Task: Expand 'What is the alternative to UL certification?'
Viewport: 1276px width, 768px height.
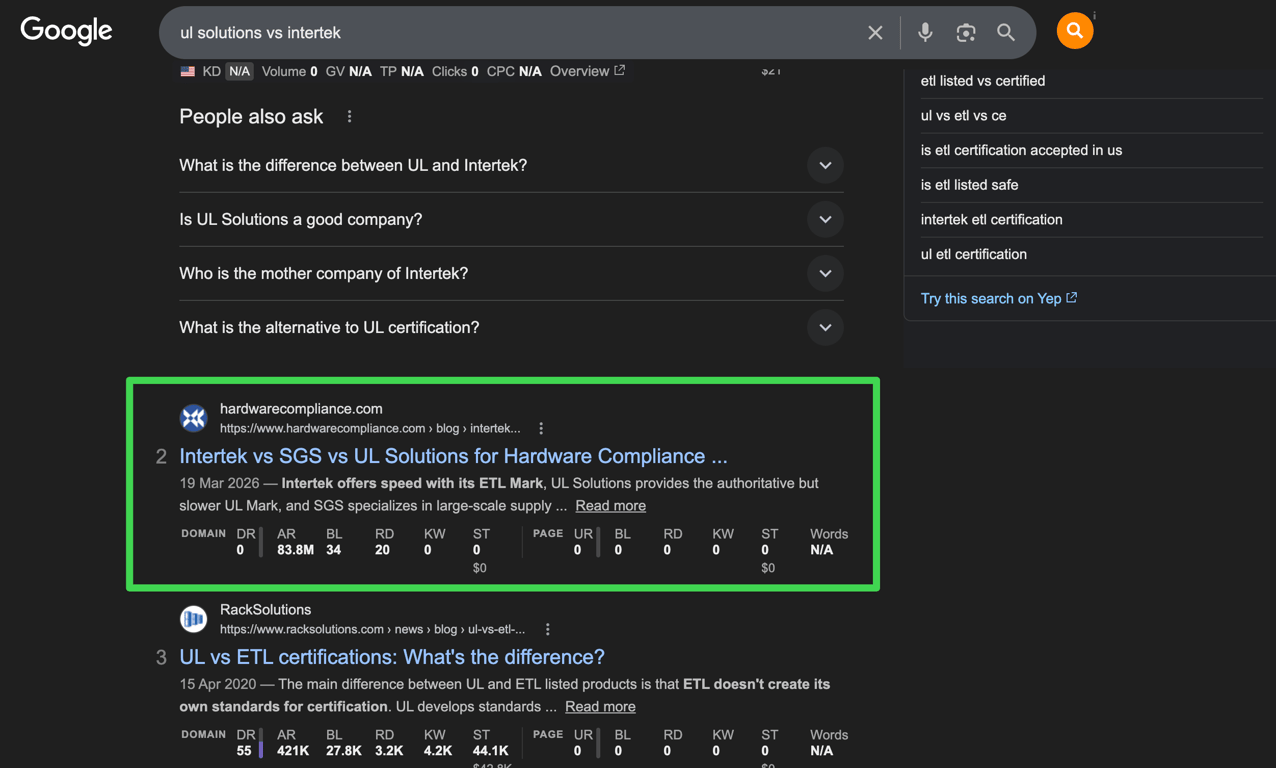Action: (511, 328)
